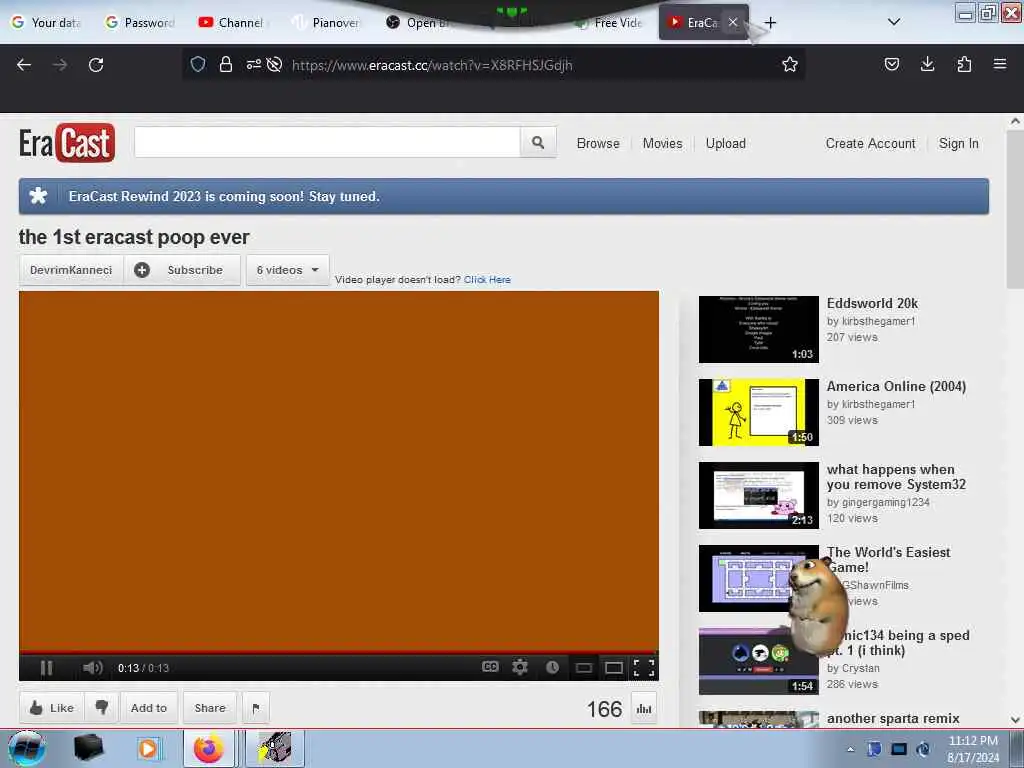Click the EraCast search field

[327, 142]
